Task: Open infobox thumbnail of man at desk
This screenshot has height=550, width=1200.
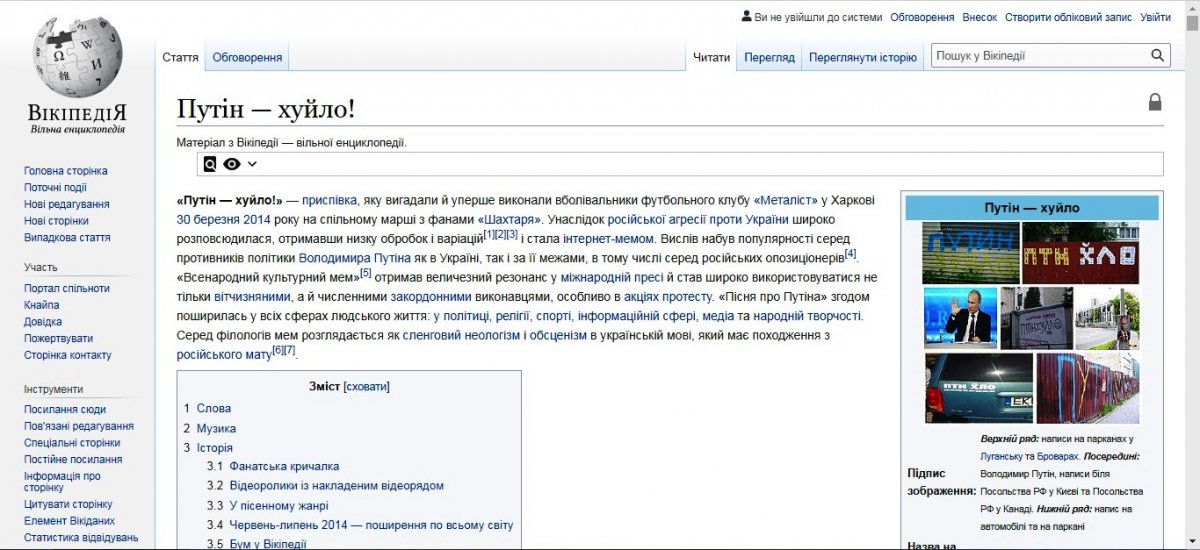Action: point(959,318)
